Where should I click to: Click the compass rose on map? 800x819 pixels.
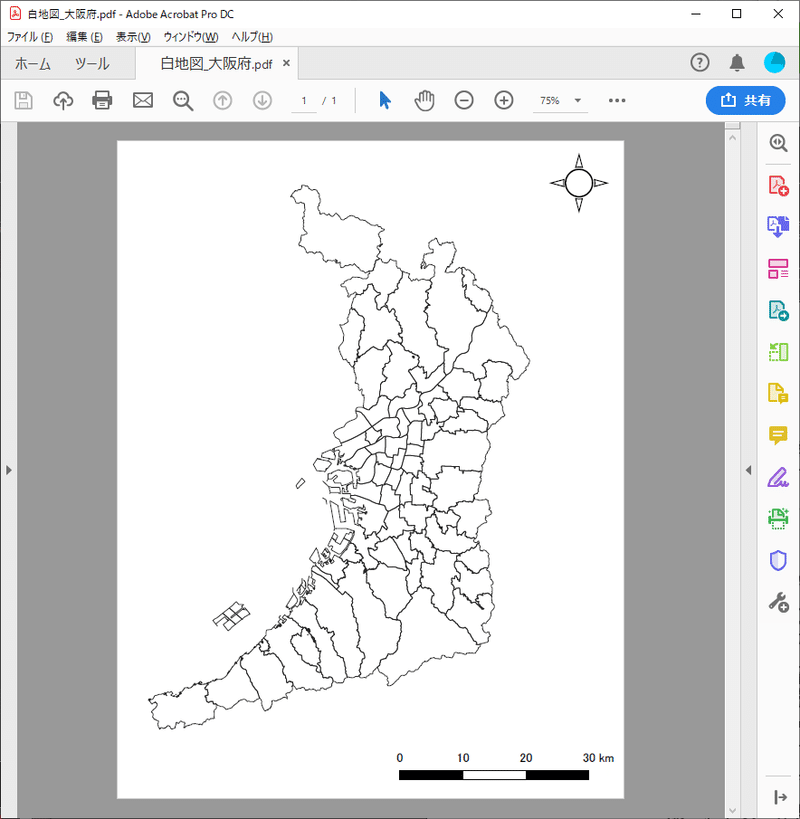point(579,183)
